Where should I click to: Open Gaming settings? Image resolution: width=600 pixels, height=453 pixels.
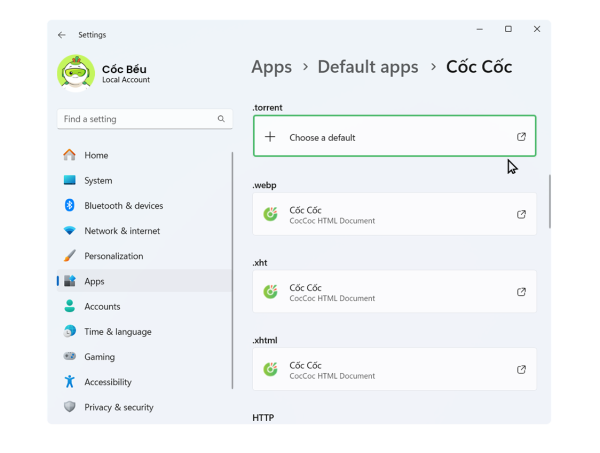click(145, 357)
